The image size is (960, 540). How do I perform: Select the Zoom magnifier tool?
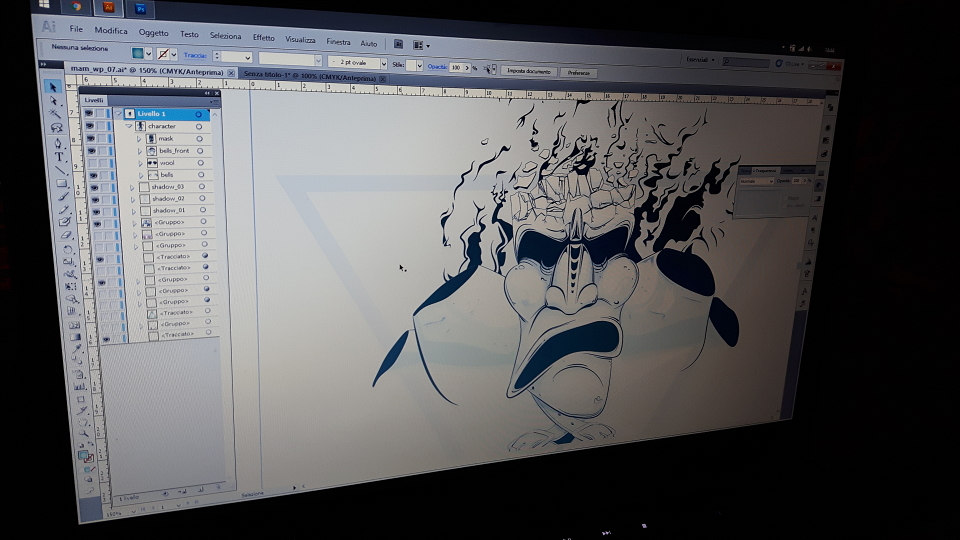click(84, 433)
